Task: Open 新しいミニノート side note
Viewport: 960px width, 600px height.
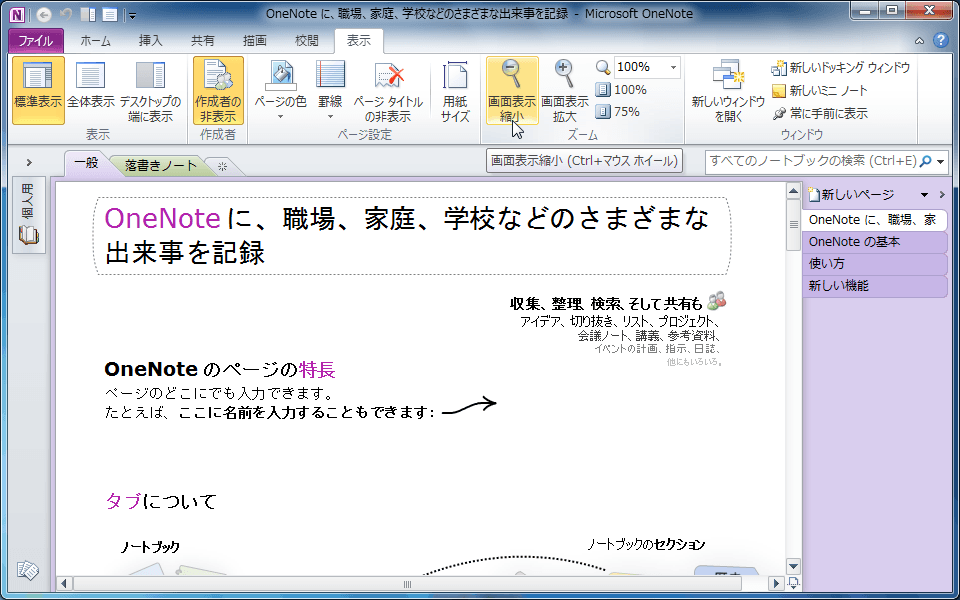Action: coord(820,91)
